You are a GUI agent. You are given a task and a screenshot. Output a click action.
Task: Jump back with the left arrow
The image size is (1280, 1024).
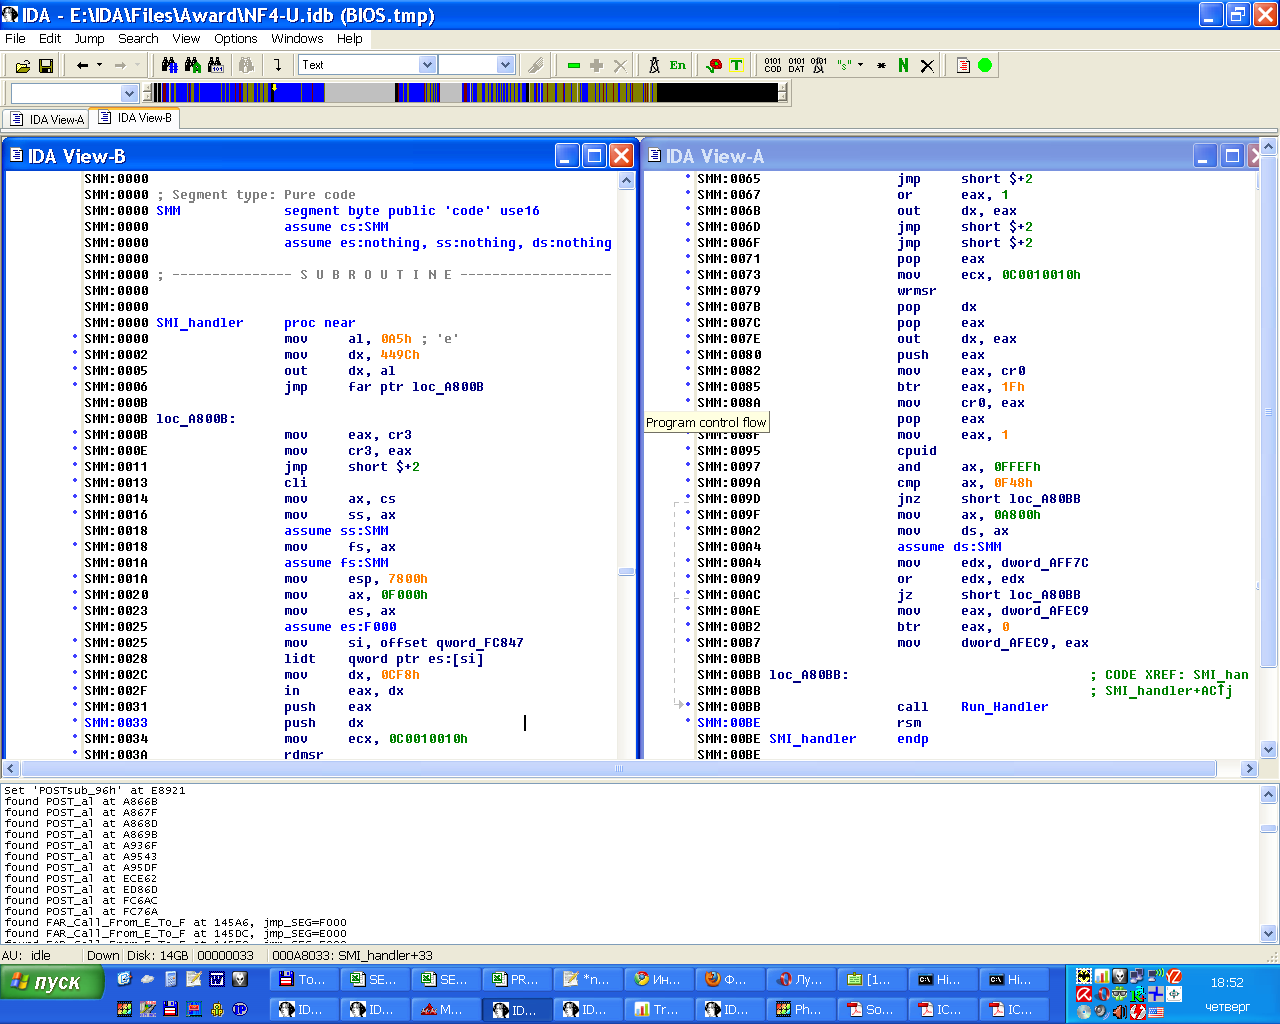[x=82, y=66]
